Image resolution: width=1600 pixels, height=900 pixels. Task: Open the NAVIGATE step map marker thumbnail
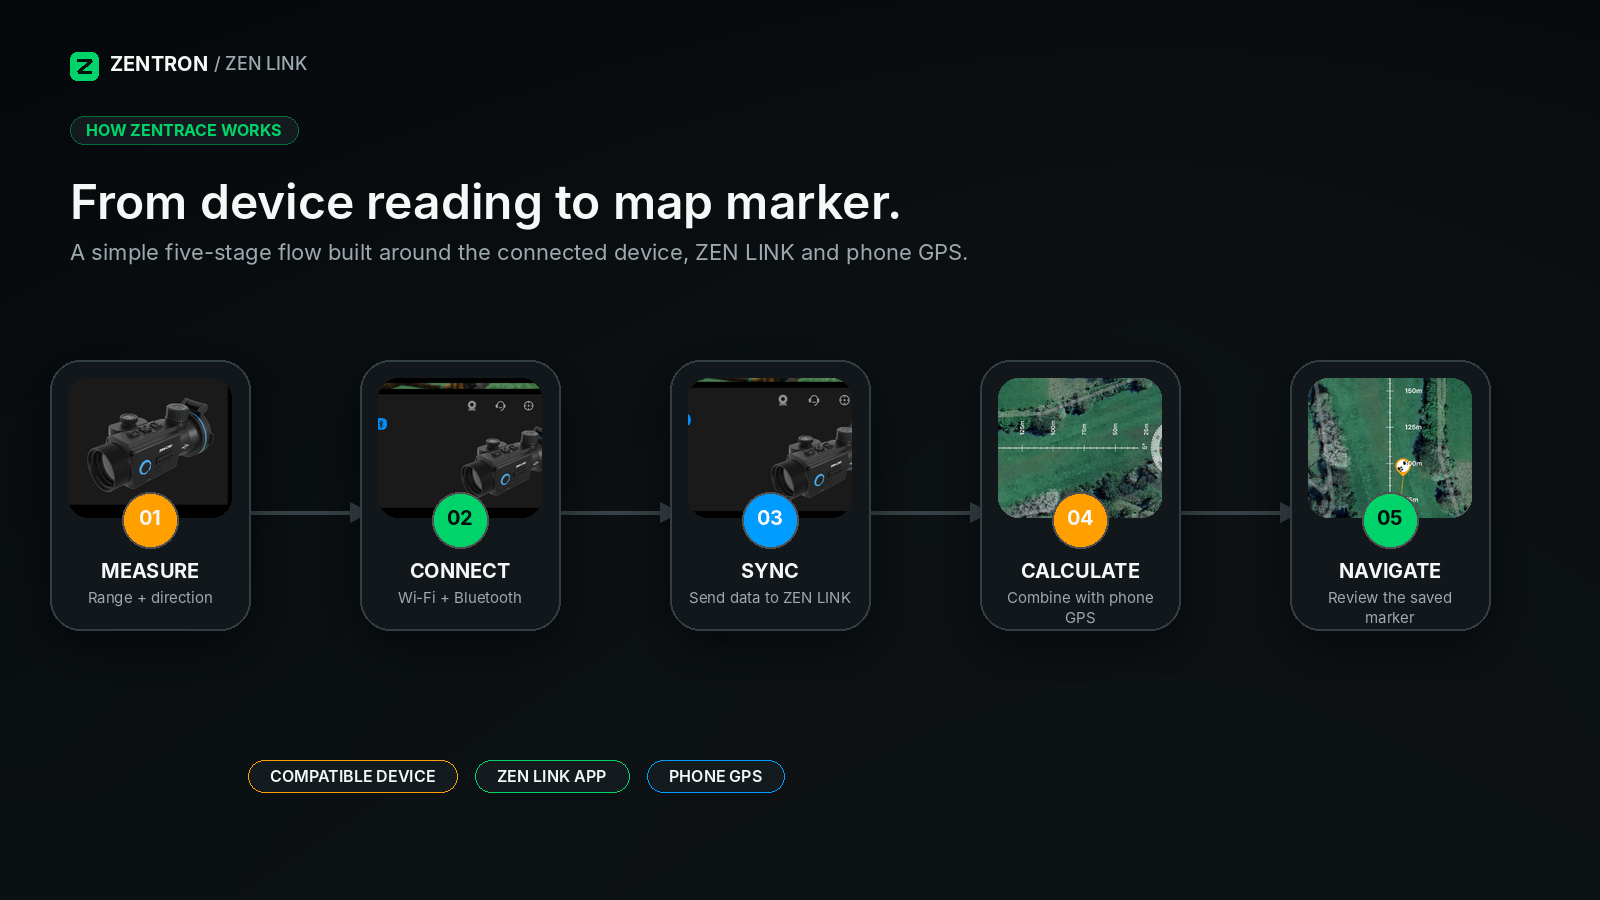[x=1390, y=447]
